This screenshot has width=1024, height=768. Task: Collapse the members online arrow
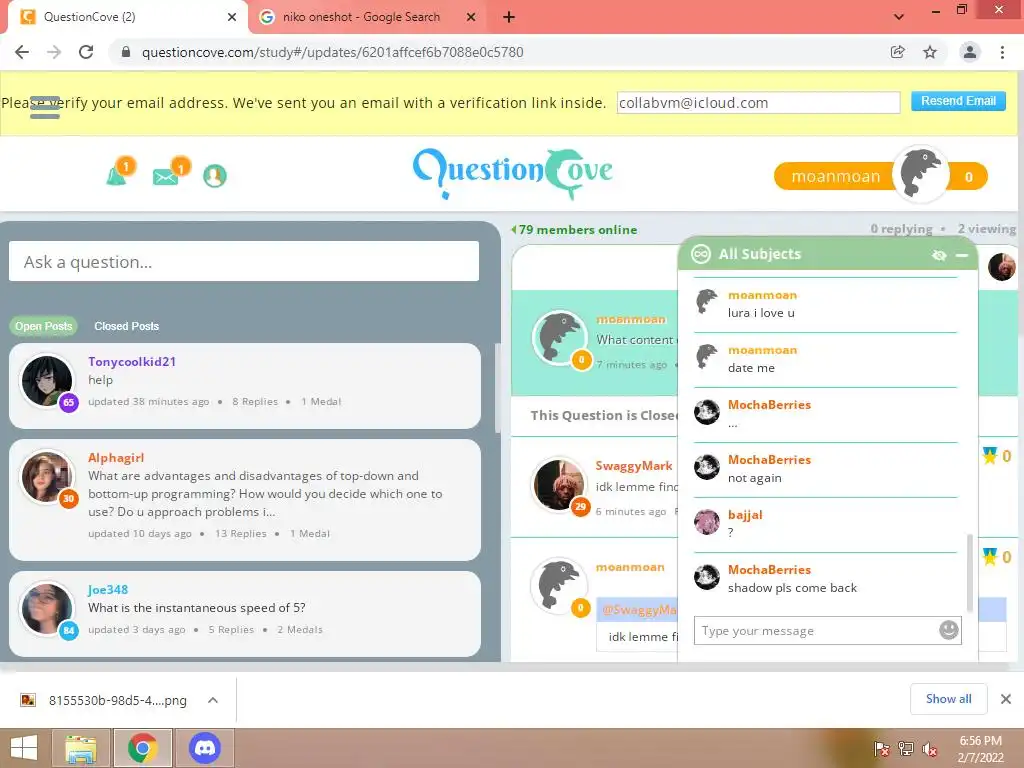[514, 229]
